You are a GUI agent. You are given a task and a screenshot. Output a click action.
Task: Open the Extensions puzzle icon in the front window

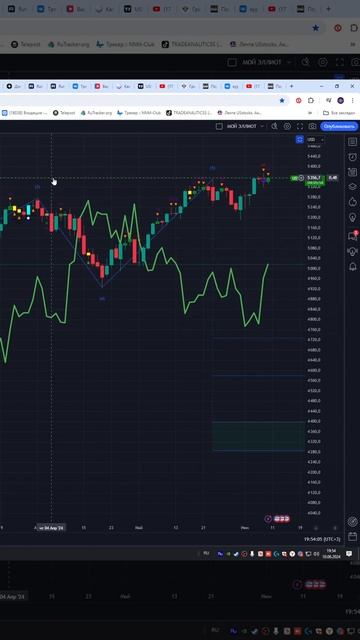click(311, 100)
